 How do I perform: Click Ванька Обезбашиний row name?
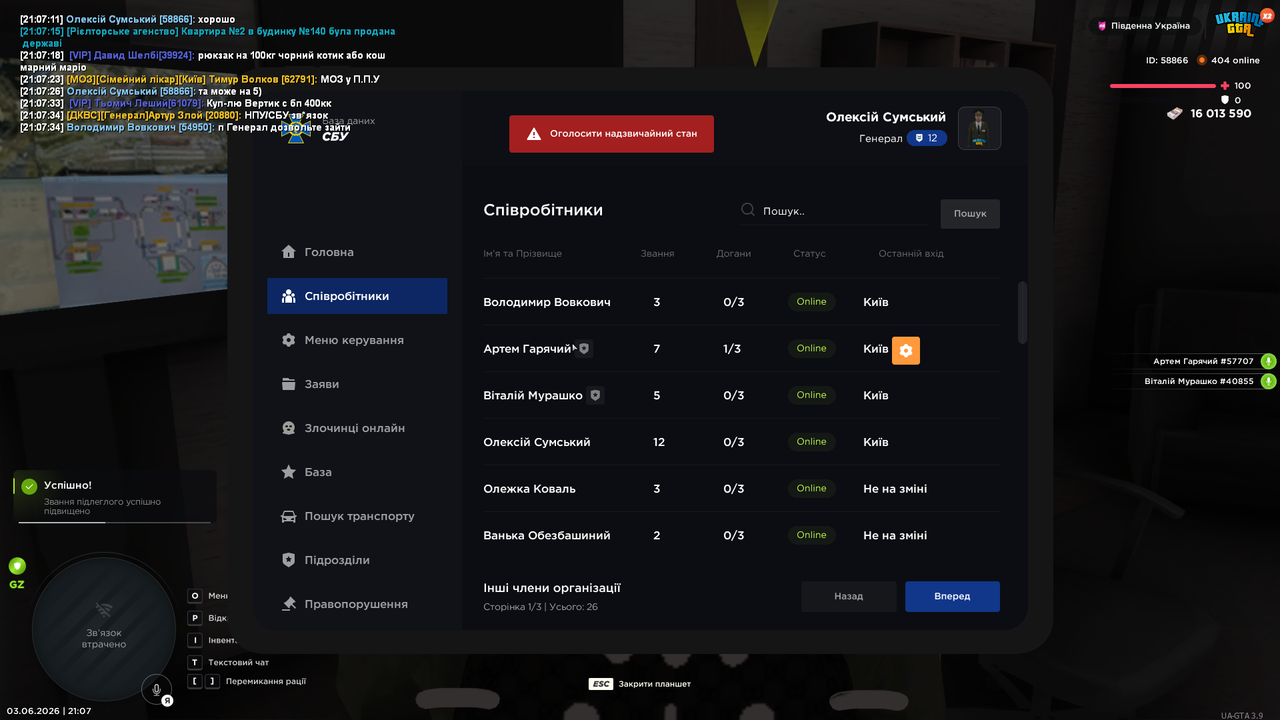[x=547, y=536]
